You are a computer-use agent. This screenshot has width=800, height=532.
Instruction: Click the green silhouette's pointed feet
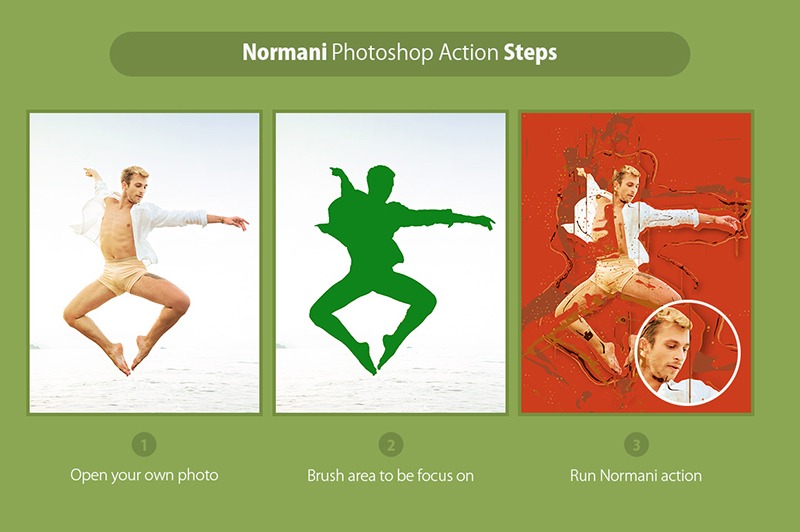click(376, 361)
